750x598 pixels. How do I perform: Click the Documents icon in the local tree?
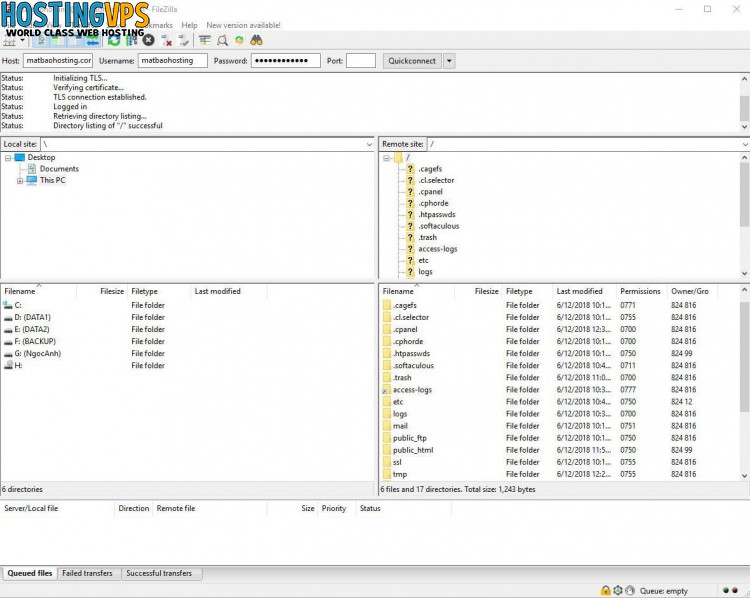(x=32, y=169)
